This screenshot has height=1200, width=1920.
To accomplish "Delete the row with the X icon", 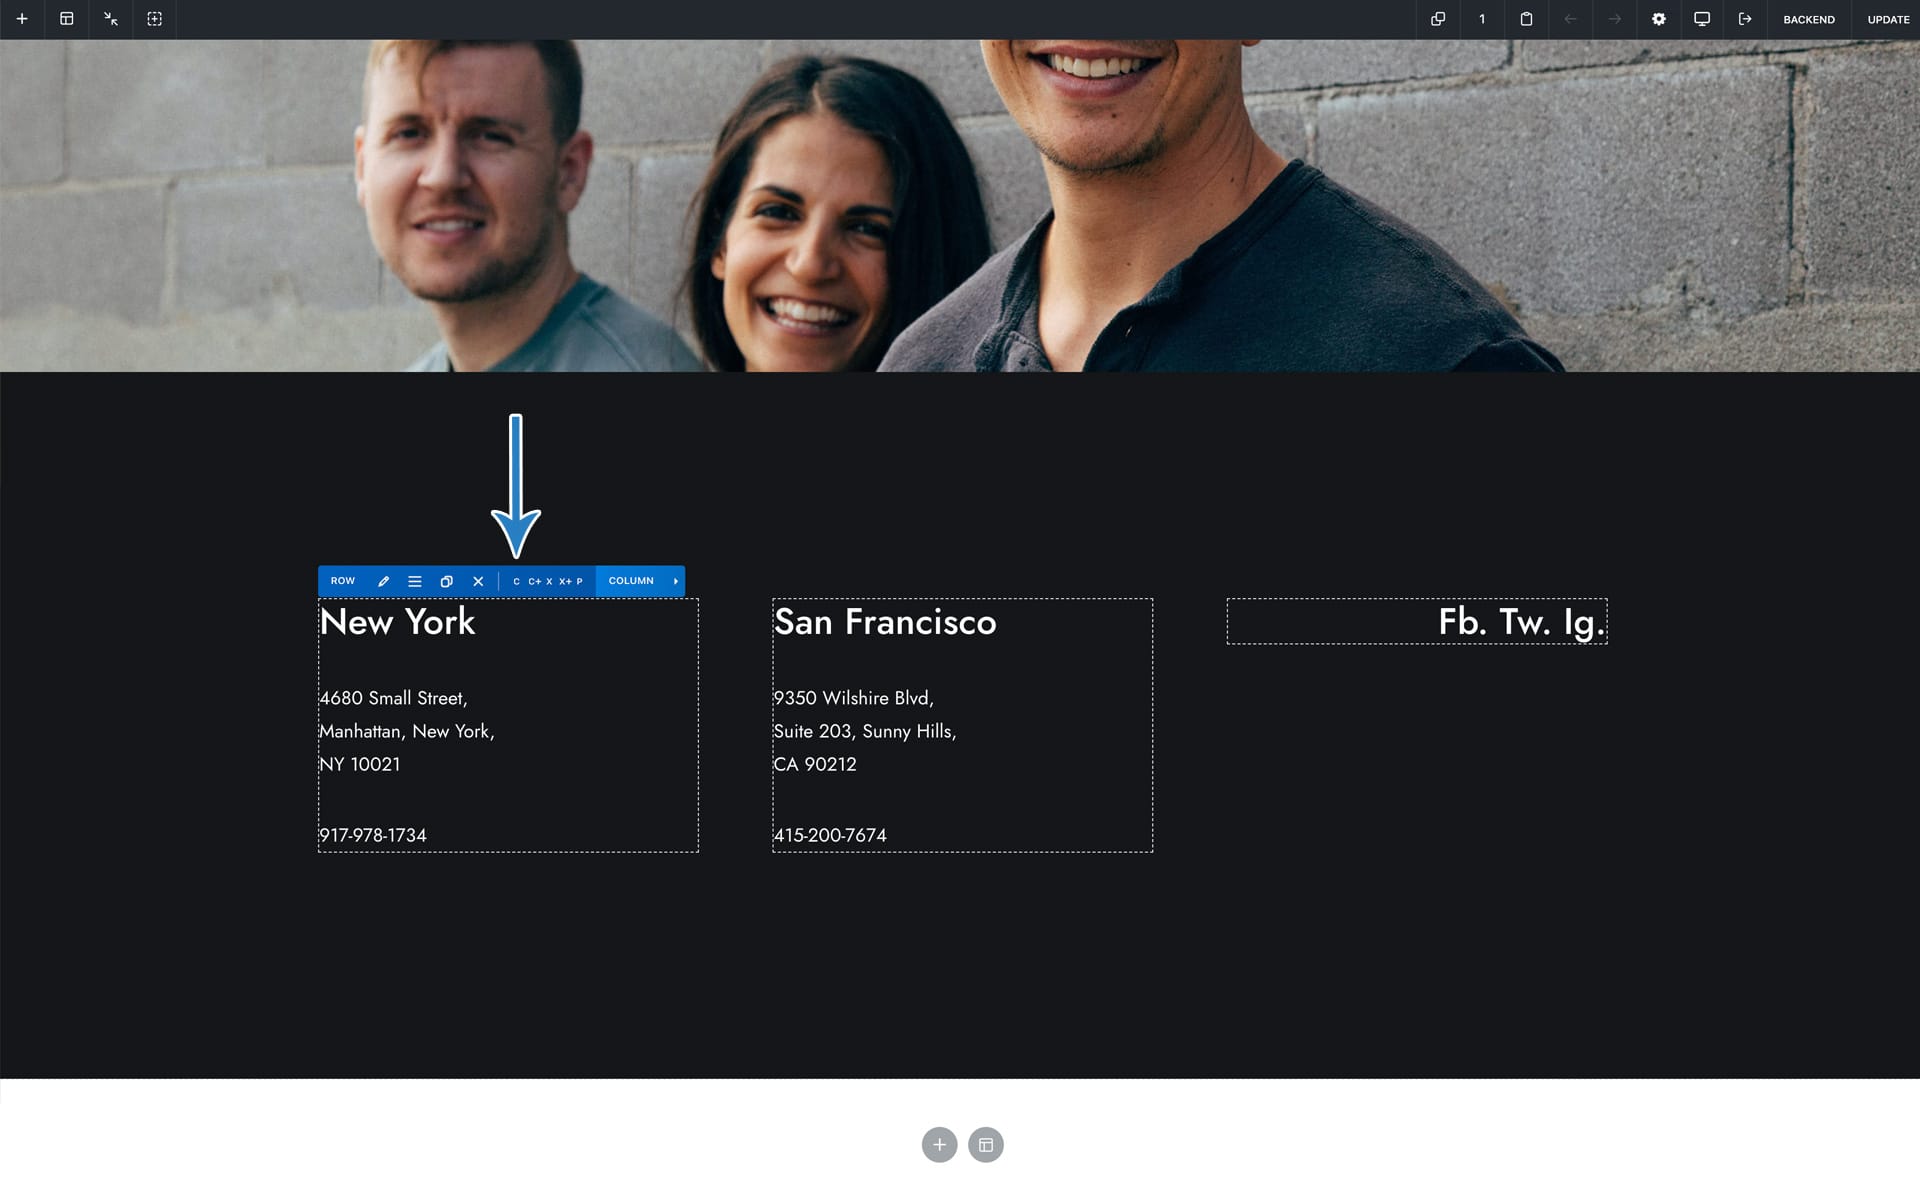I will pos(478,581).
